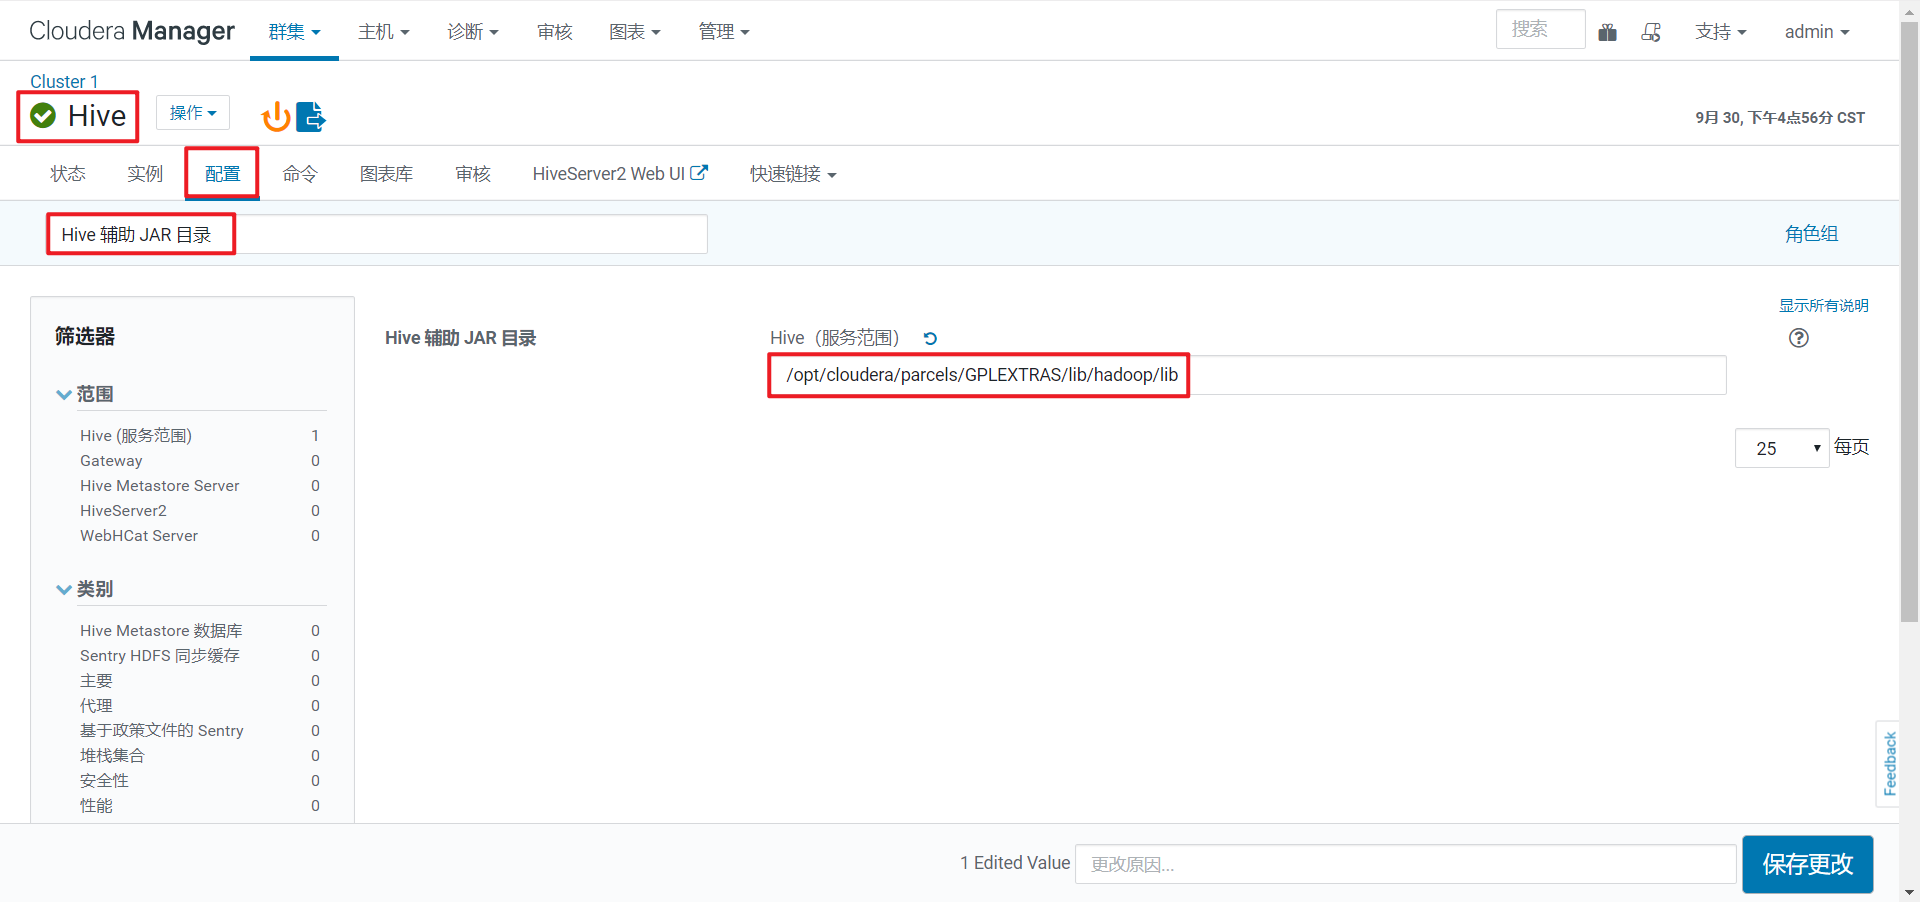Filter by 基于政策文件的 Sentry category
1920x902 pixels.
162,731
